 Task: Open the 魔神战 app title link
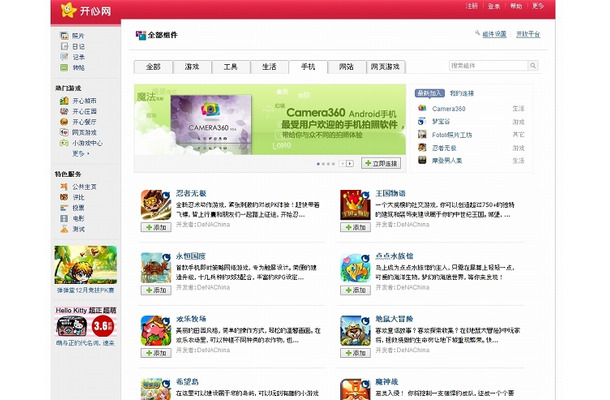click(x=386, y=382)
